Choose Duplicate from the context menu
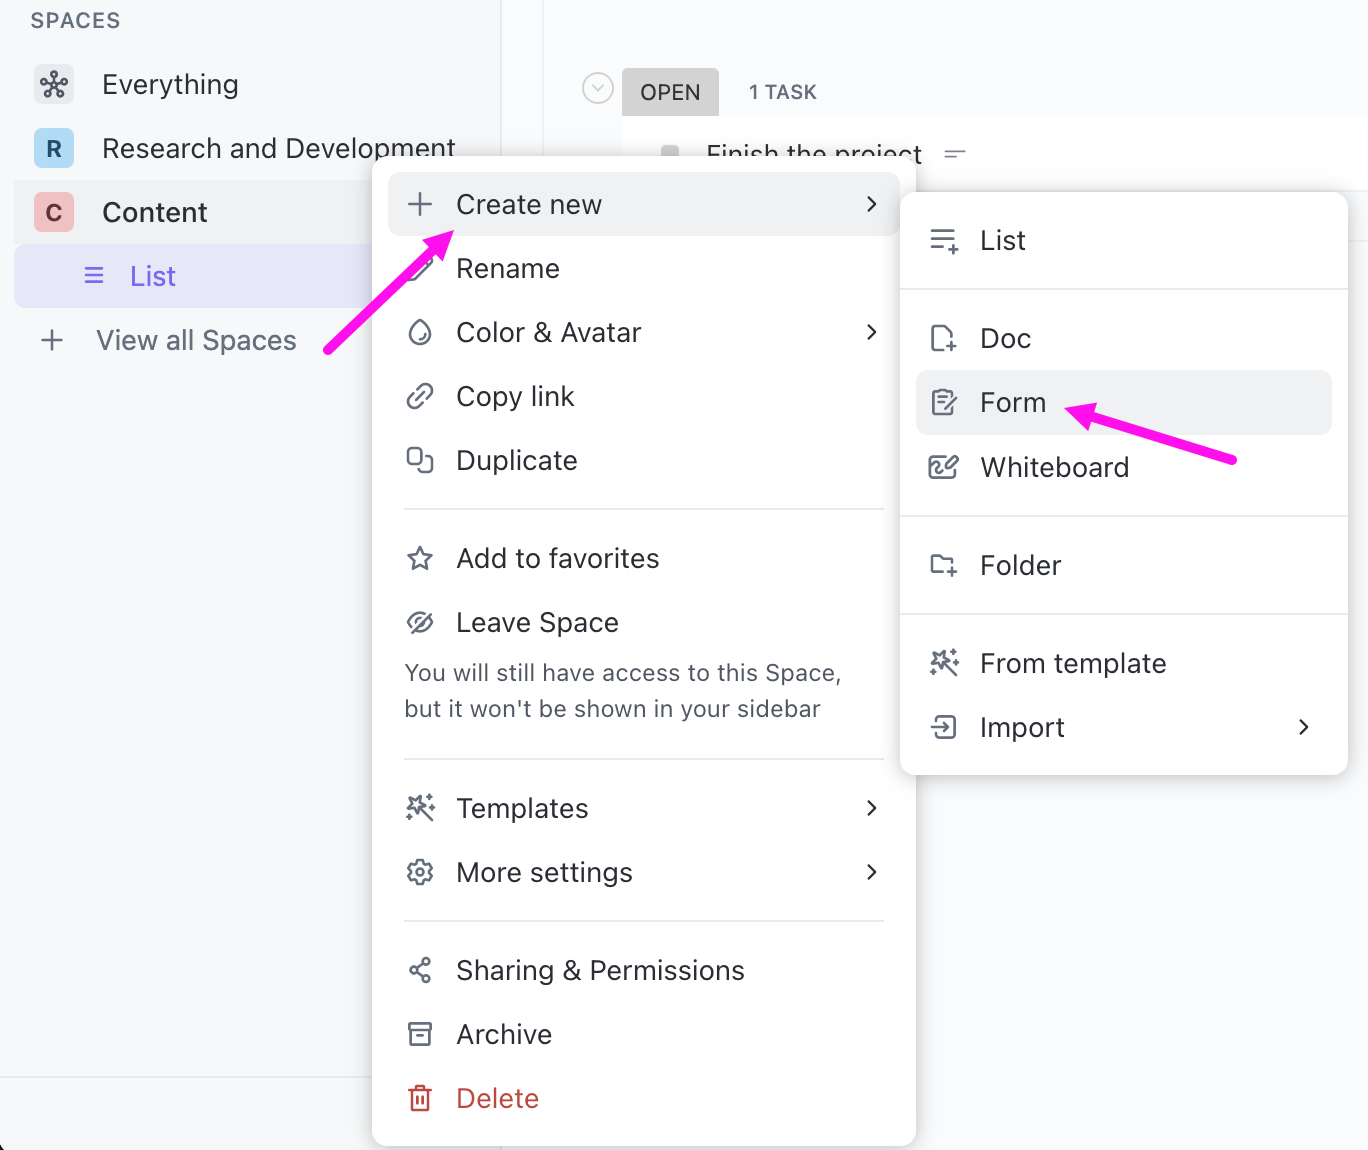This screenshot has height=1150, width=1368. pos(516,461)
